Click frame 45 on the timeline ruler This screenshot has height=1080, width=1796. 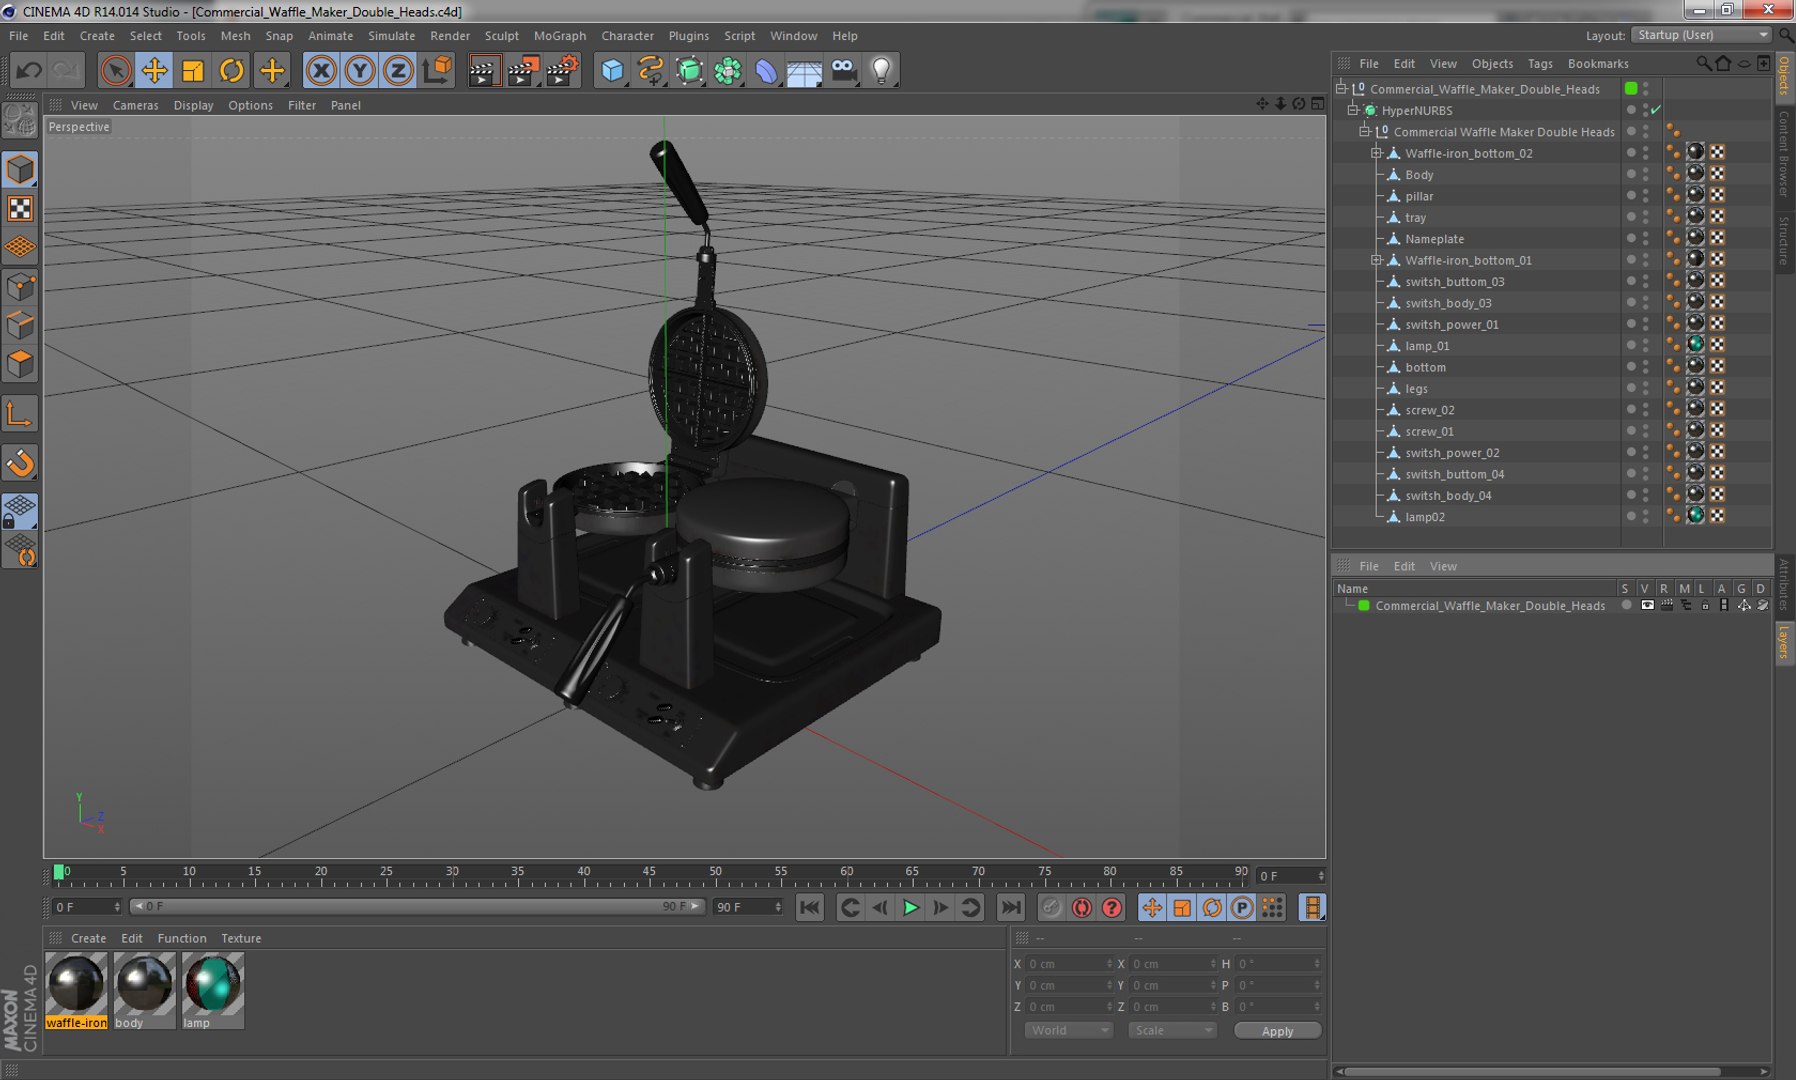[x=649, y=872]
